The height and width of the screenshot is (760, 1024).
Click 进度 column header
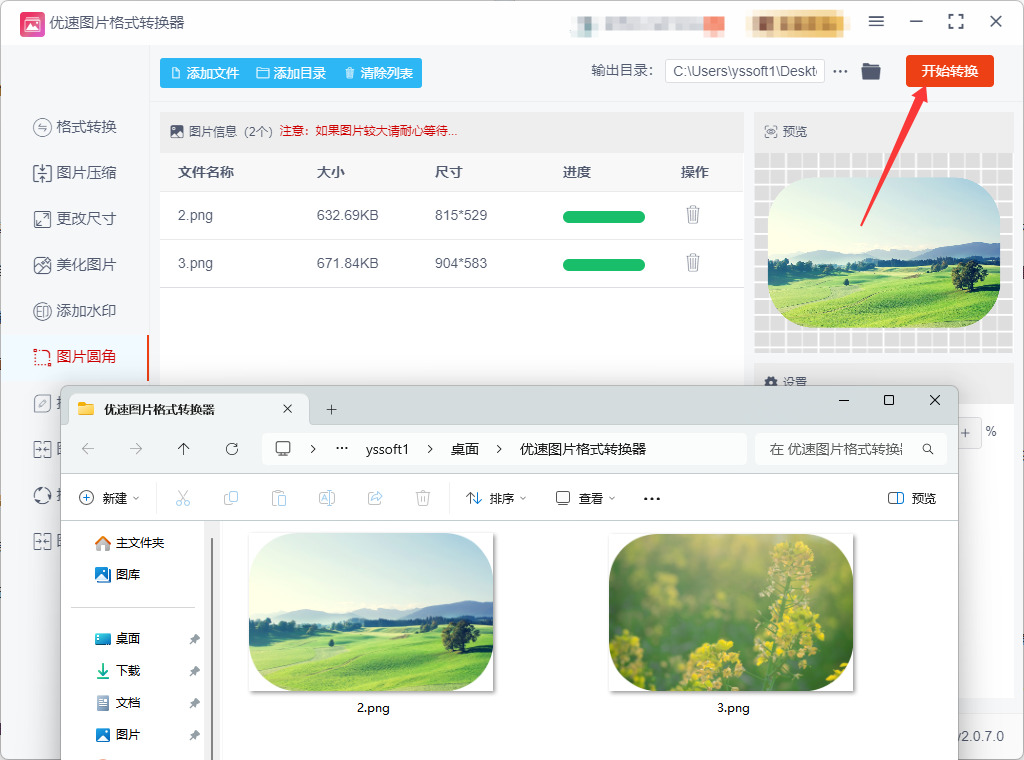pyautogui.click(x=577, y=172)
